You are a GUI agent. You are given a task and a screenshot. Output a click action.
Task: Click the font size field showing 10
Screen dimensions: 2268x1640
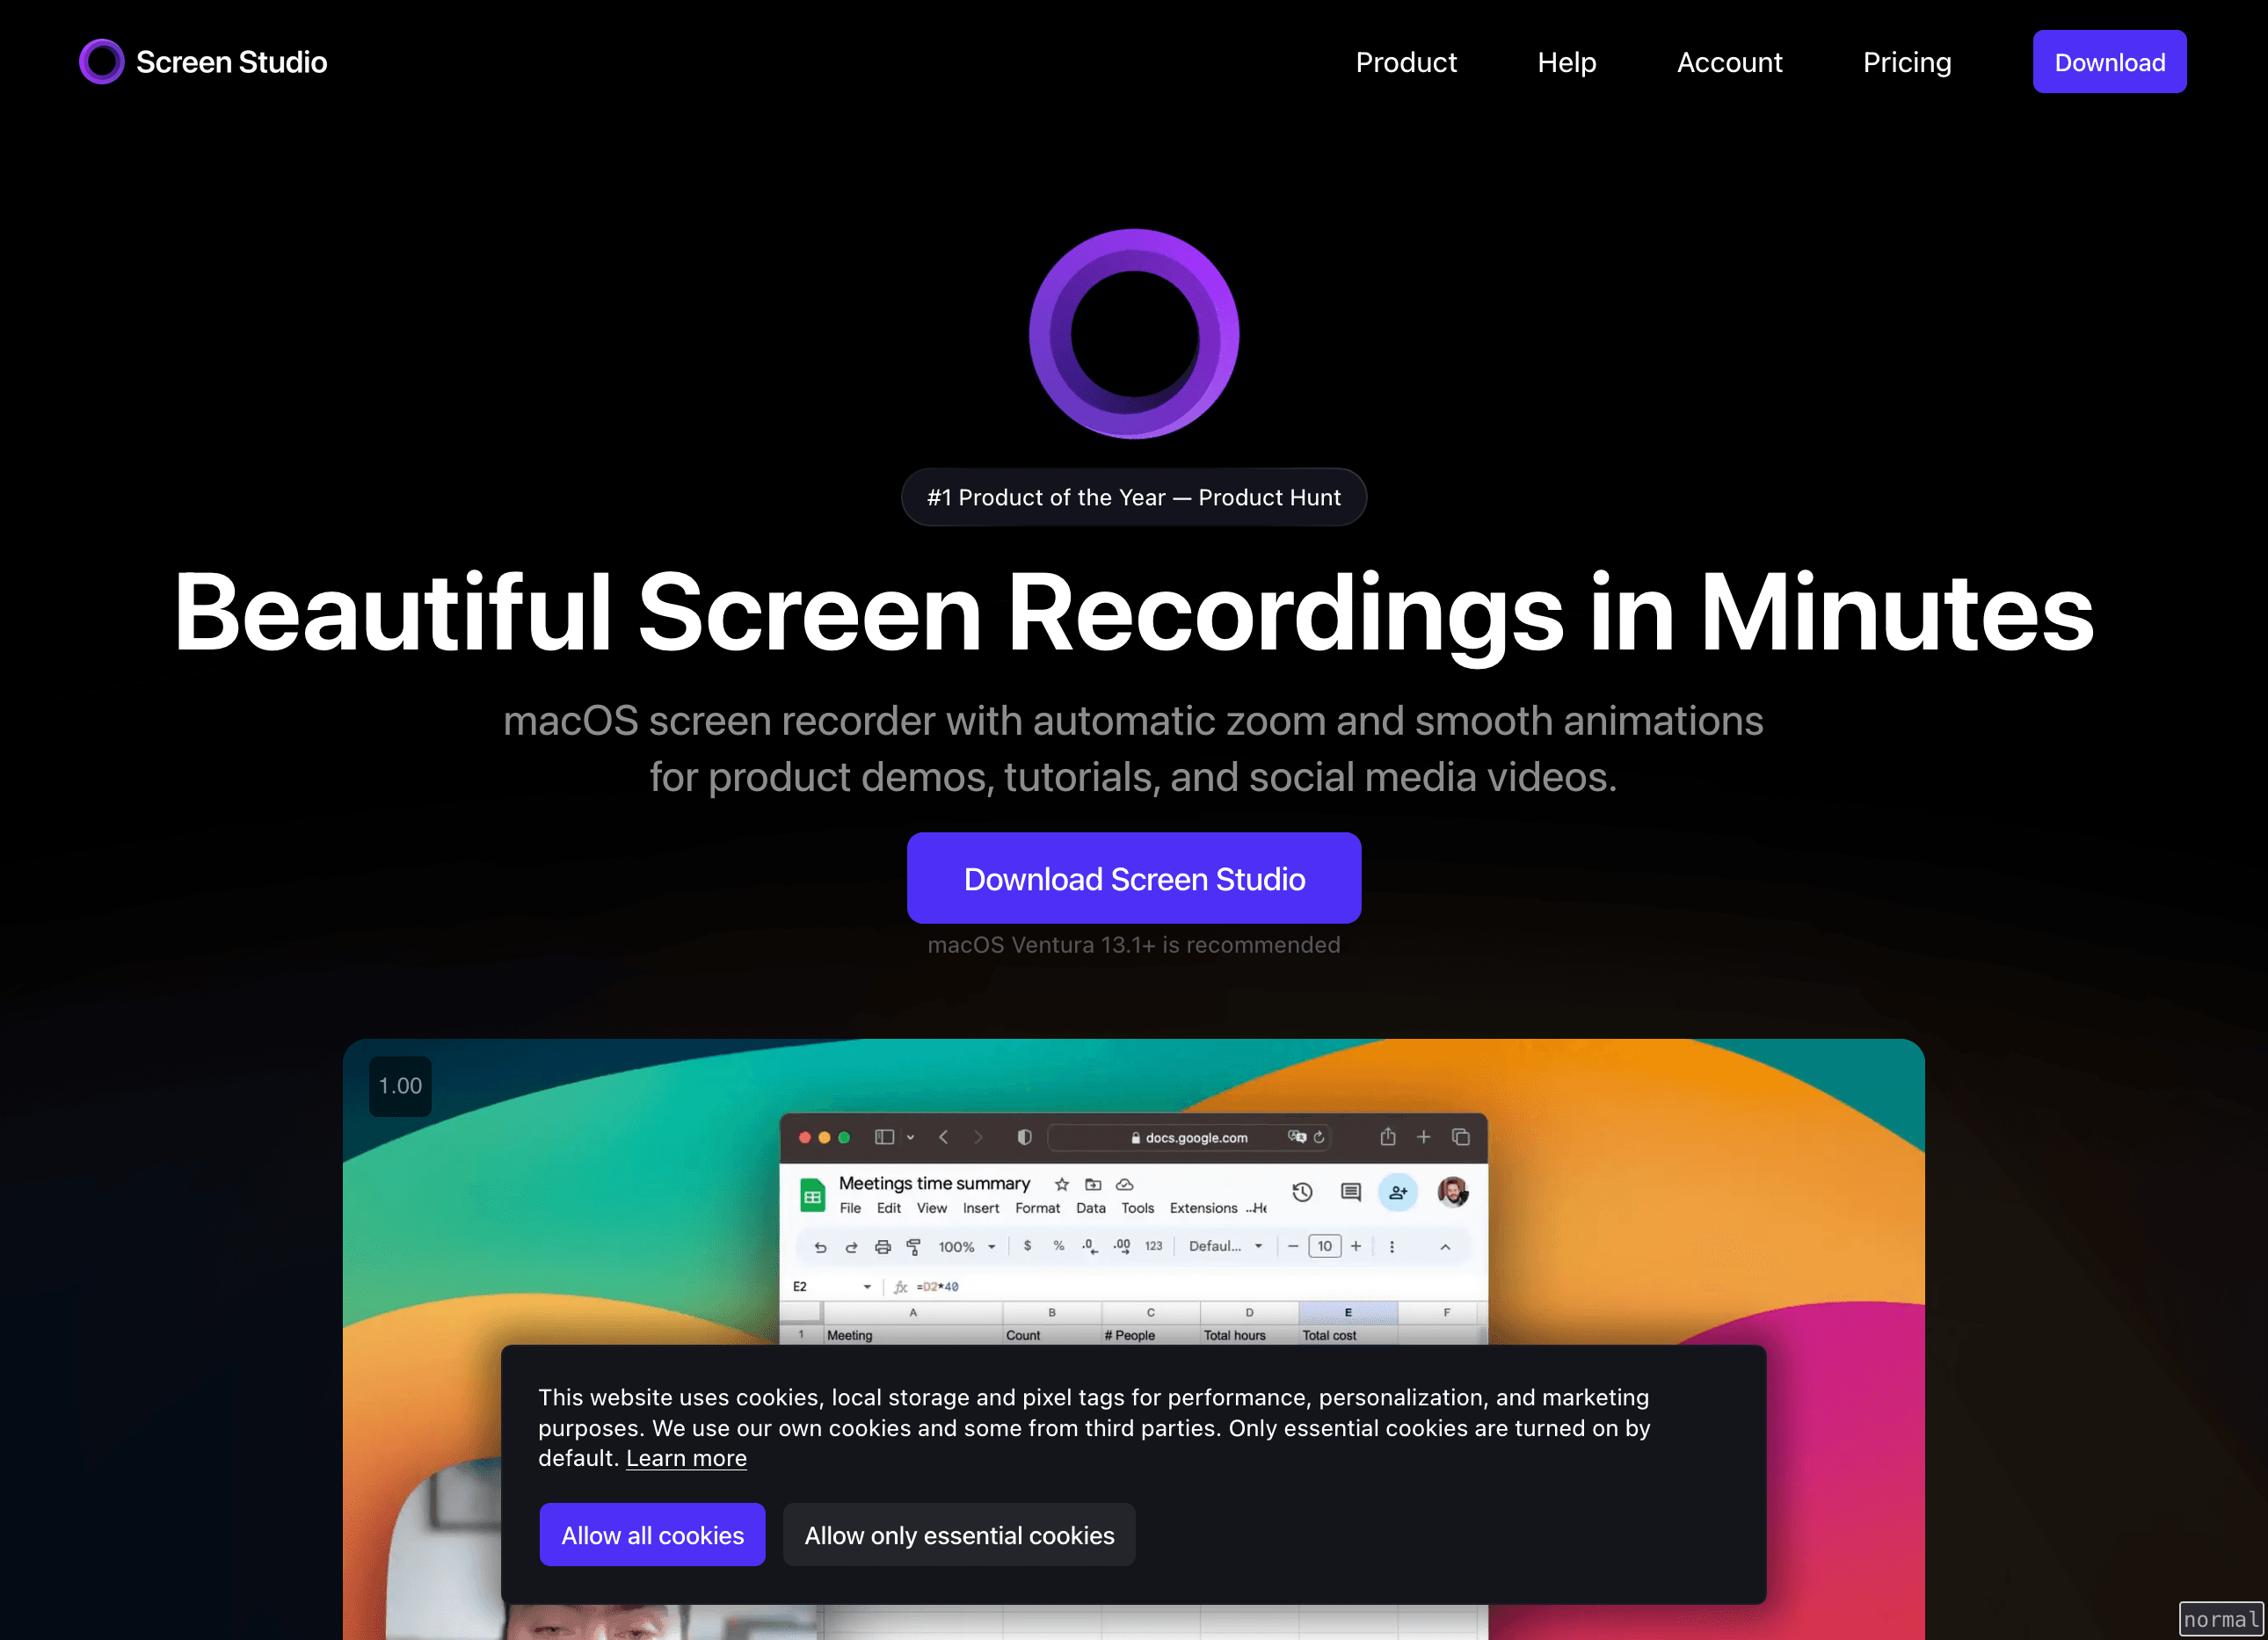(1325, 1246)
